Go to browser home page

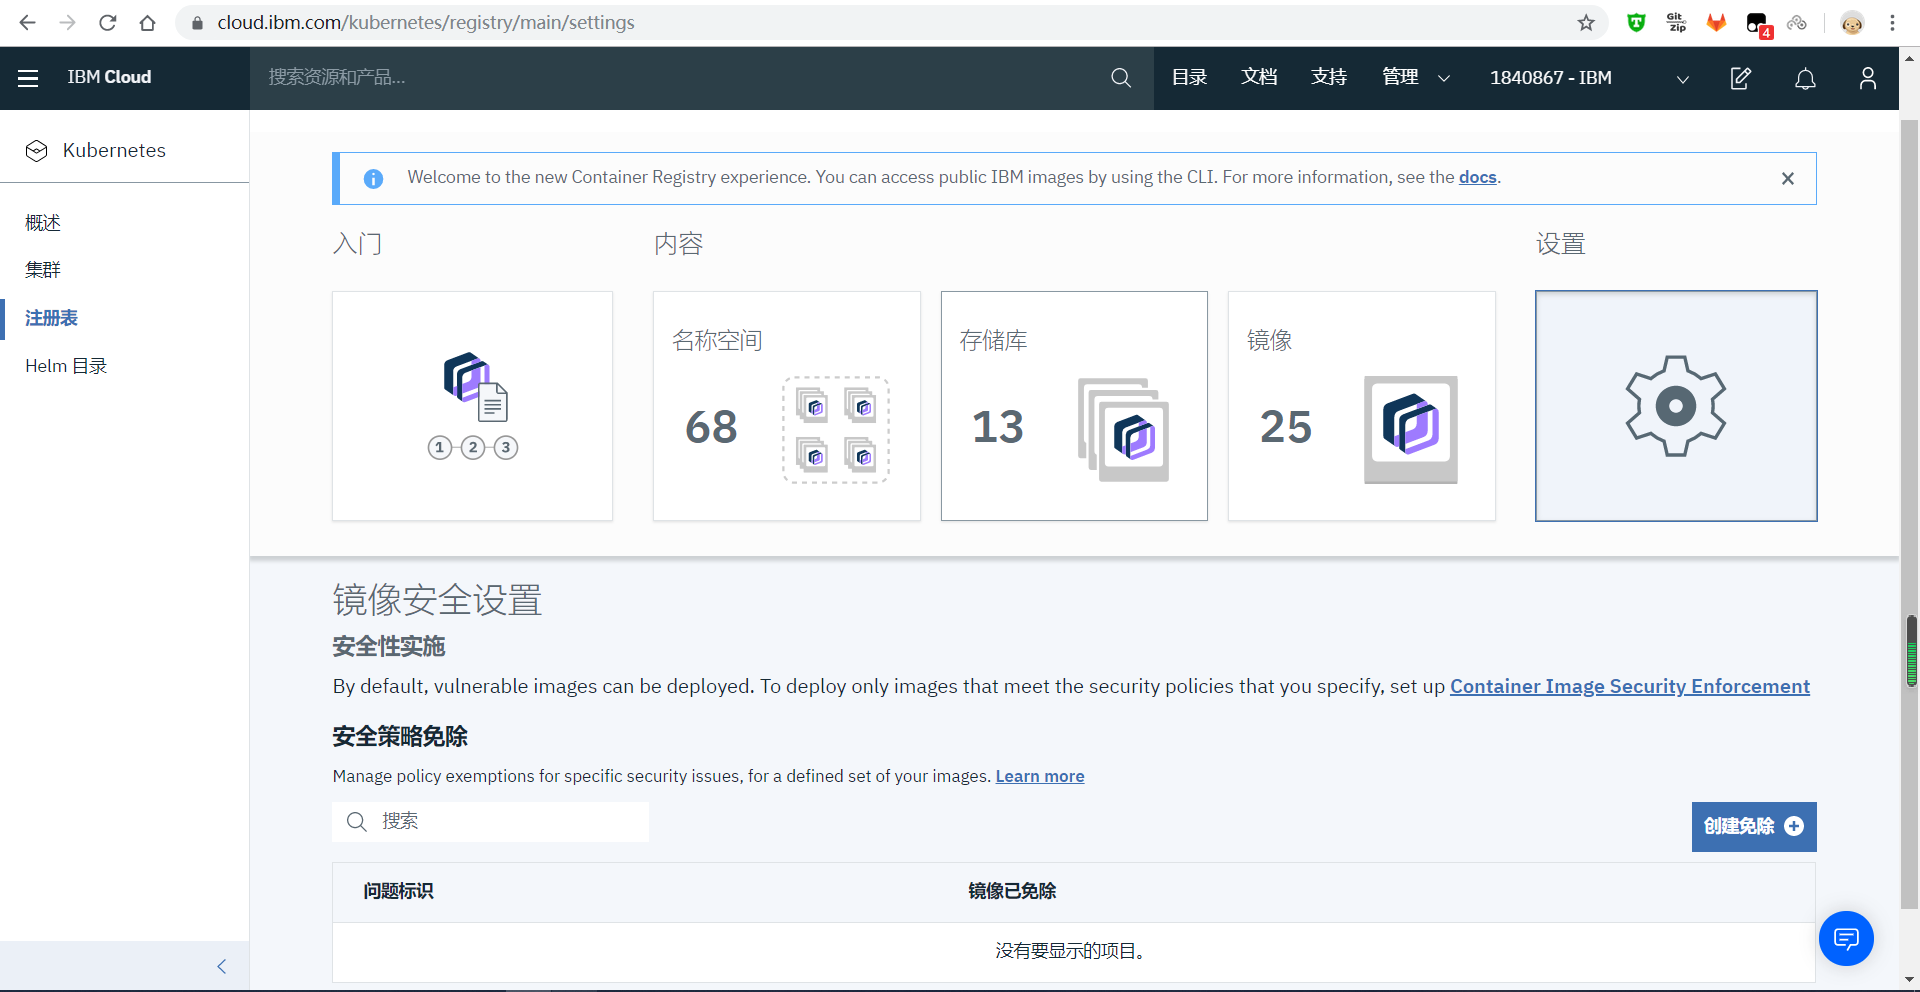(147, 22)
